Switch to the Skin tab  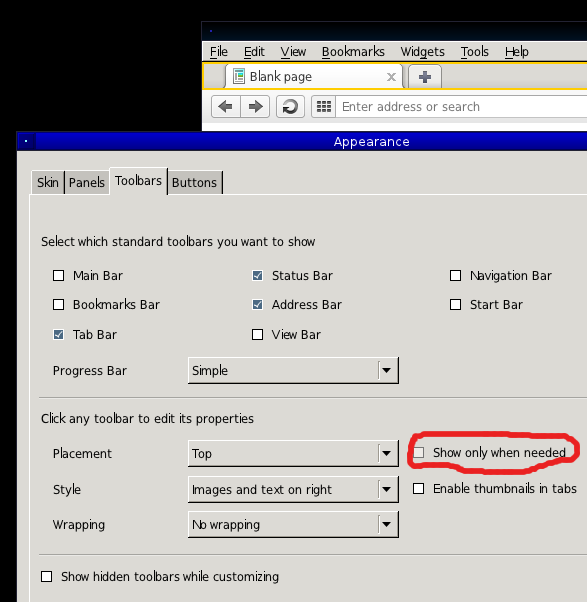[48, 182]
